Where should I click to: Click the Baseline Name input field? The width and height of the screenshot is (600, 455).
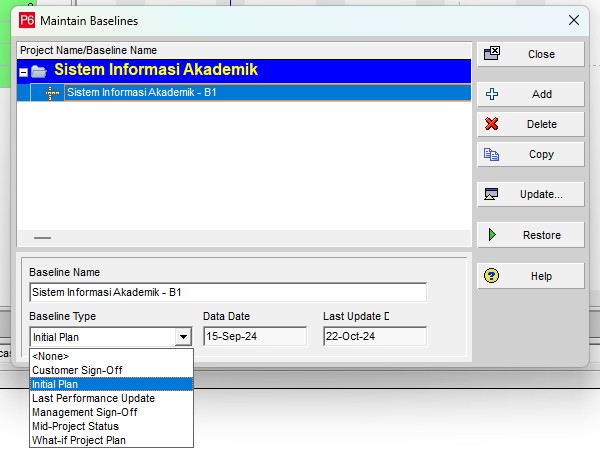tap(228, 292)
